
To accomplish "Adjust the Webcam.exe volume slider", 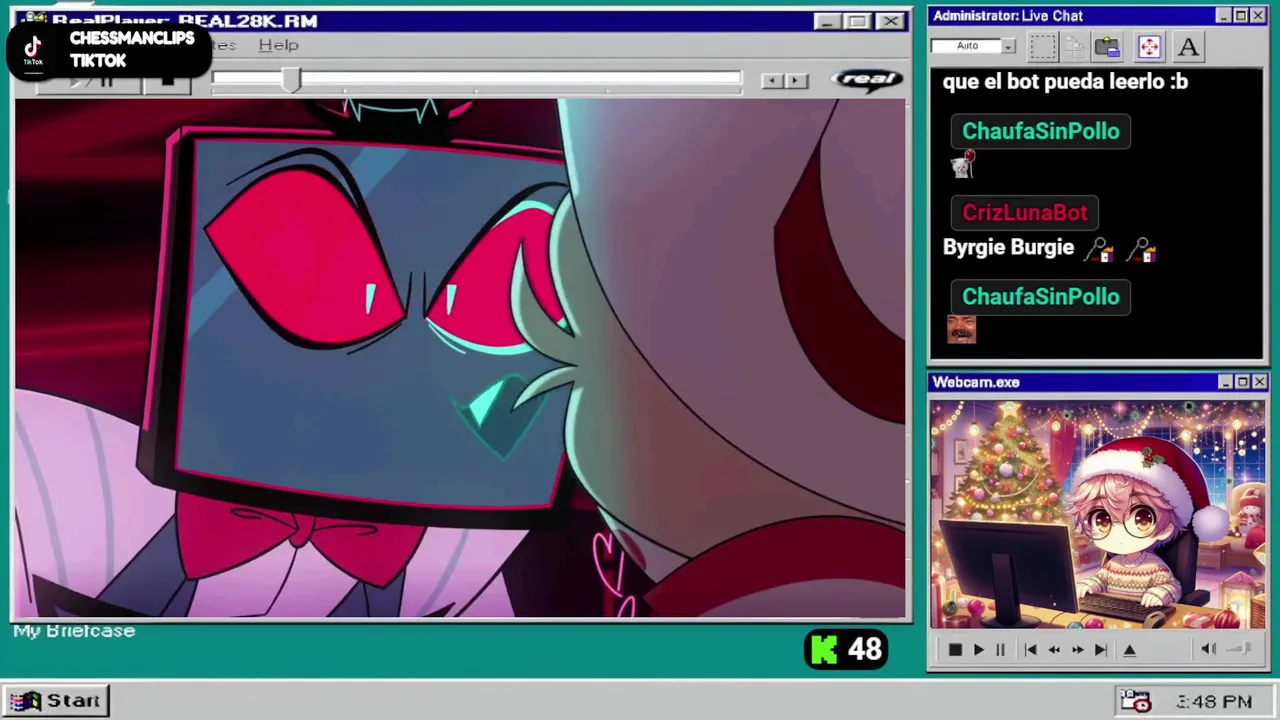I will click(1239, 650).
